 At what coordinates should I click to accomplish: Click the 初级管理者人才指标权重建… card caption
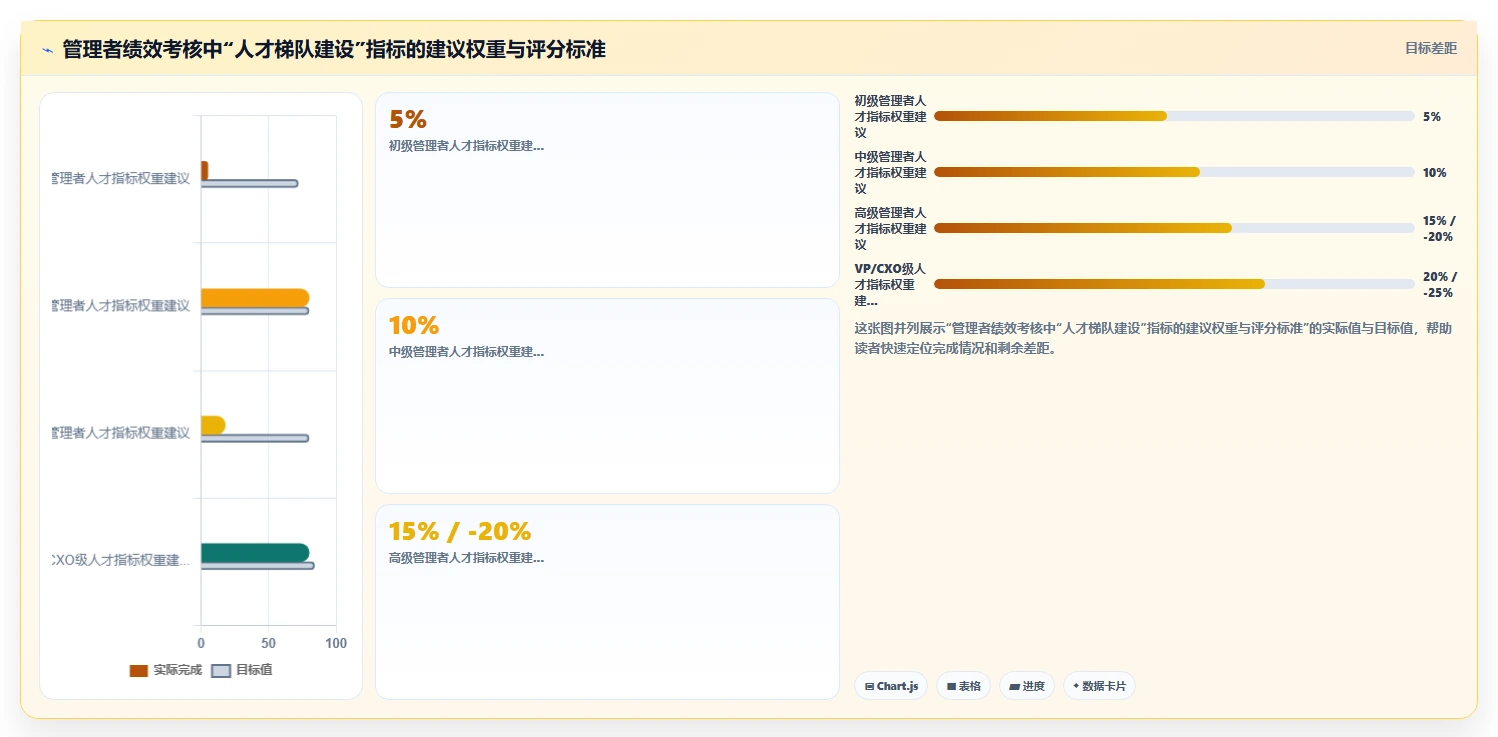pyautogui.click(x=466, y=146)
